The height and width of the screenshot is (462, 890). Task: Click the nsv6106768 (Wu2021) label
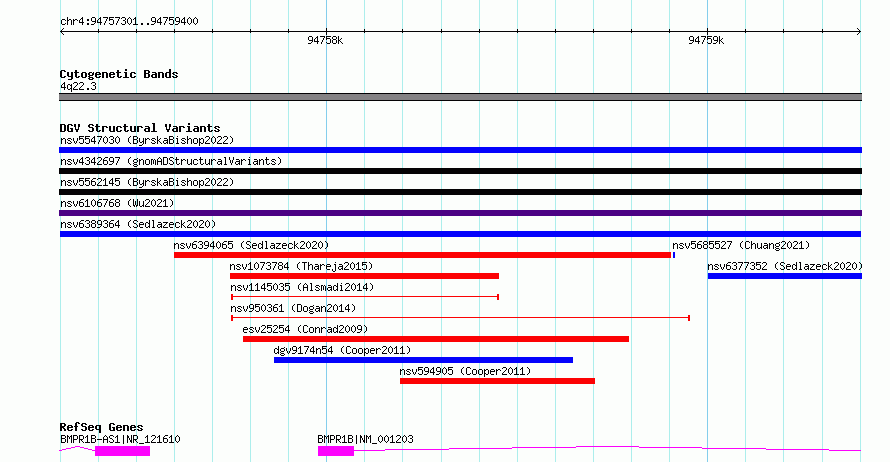[x=117, y=203]
